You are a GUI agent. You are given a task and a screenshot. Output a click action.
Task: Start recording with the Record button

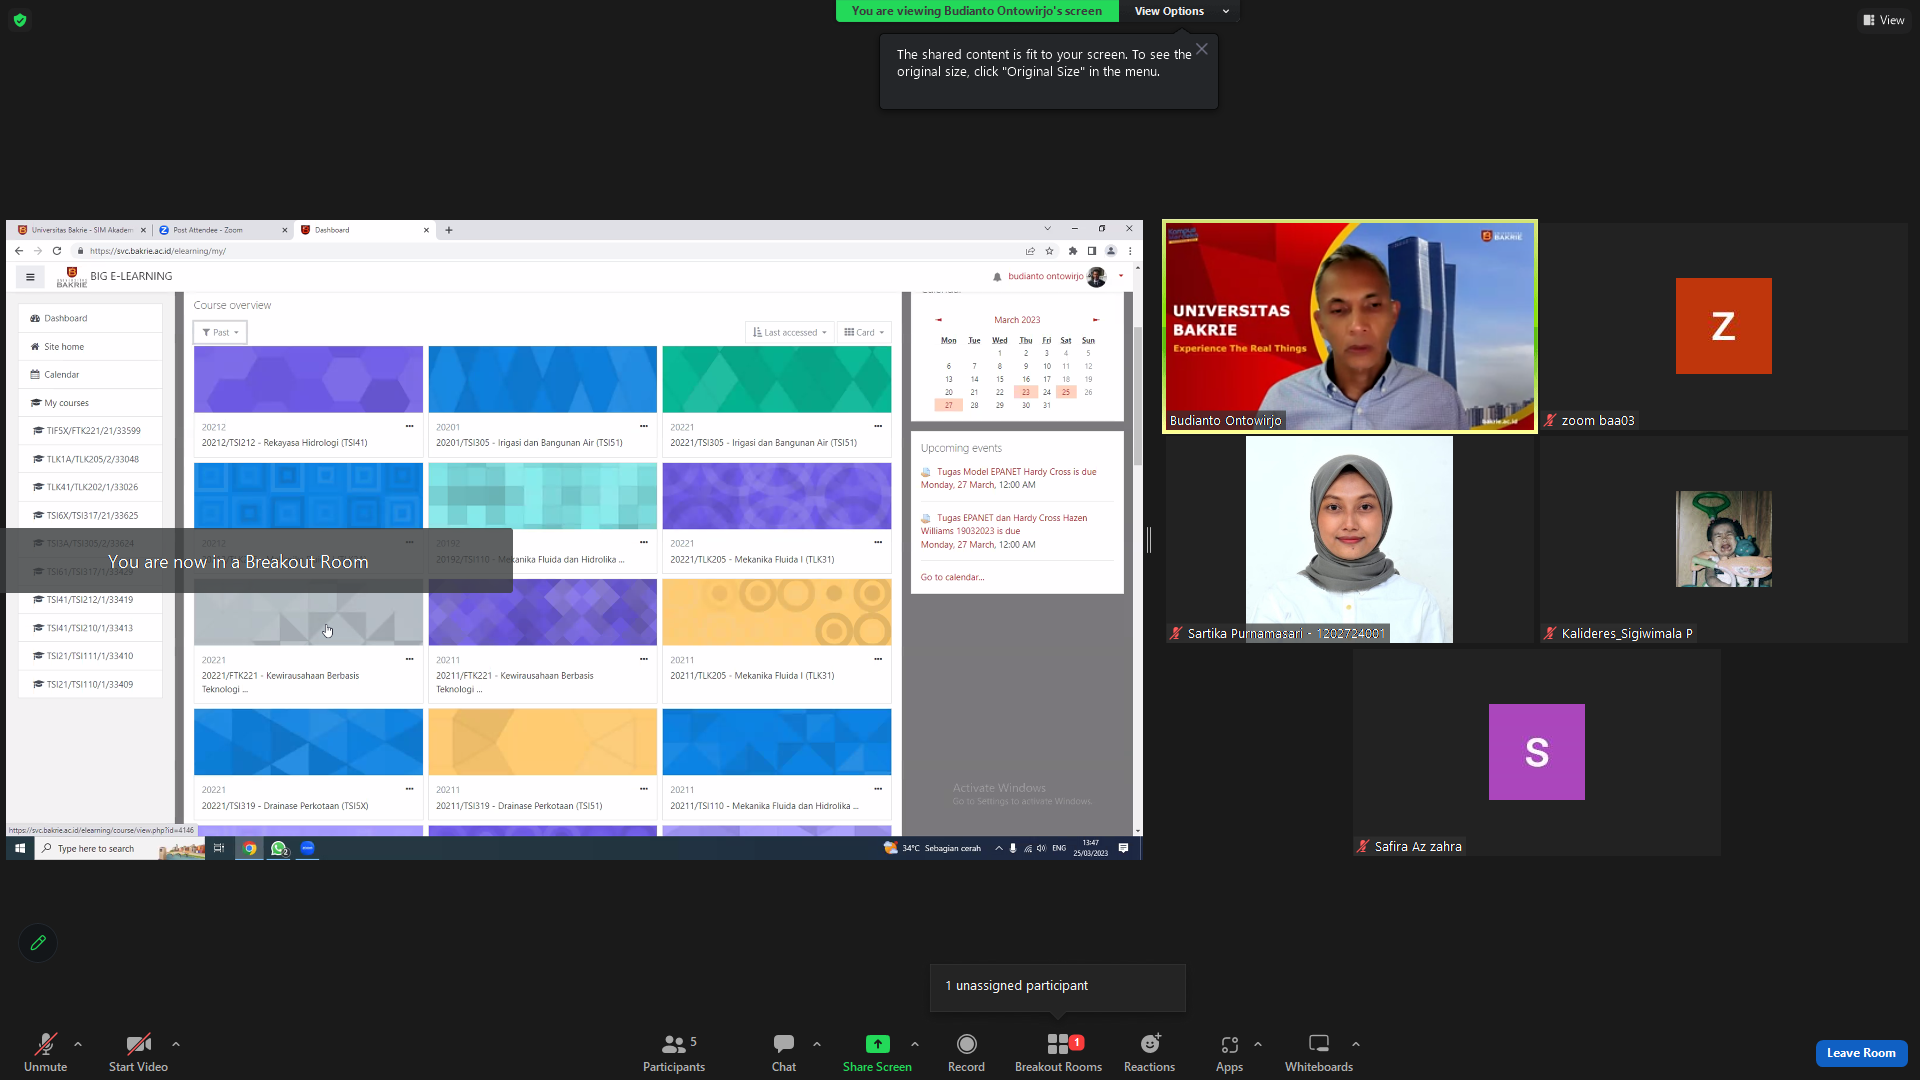(966, 1052)
